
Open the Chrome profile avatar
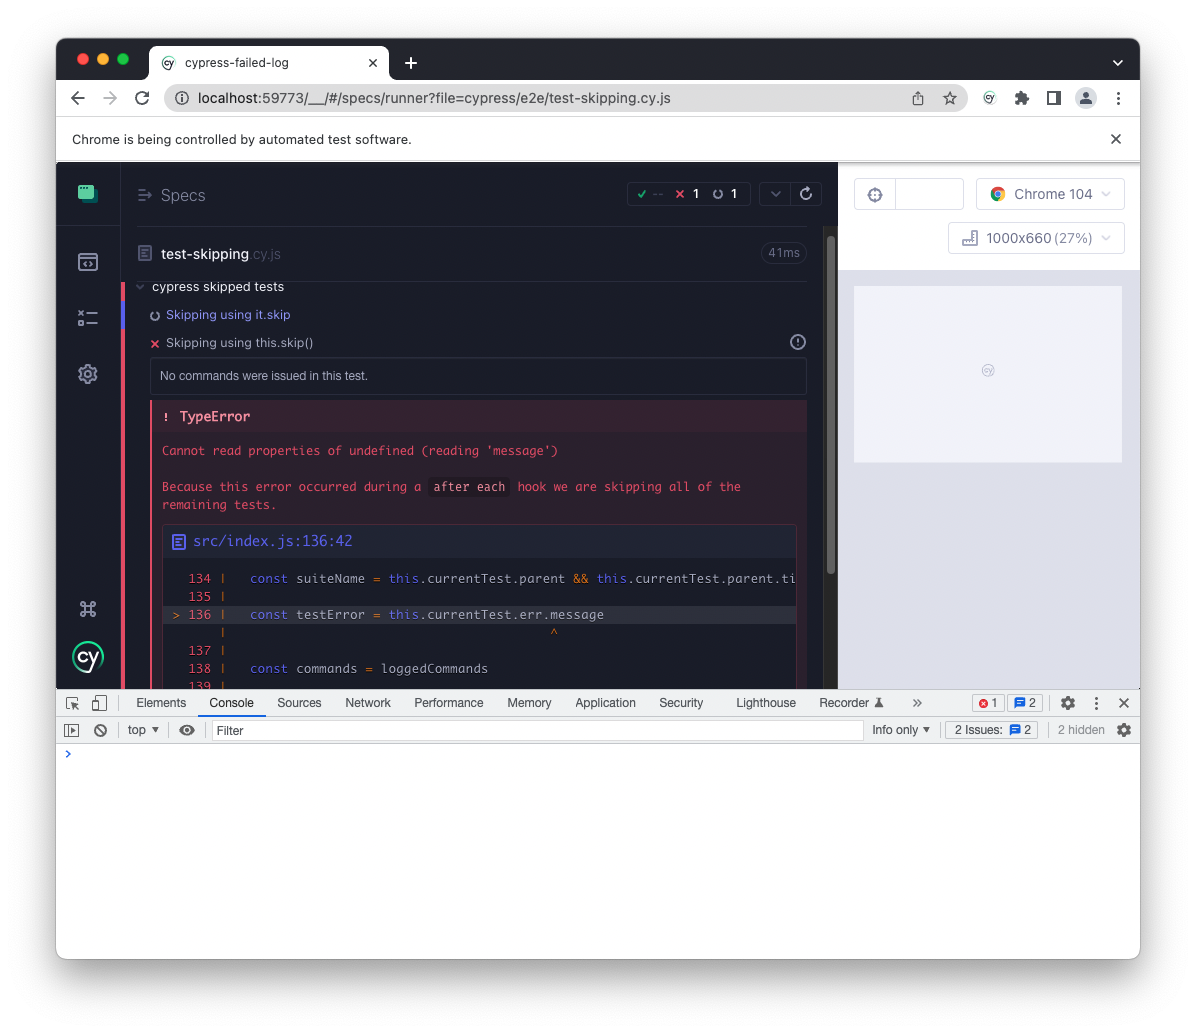1085,98
